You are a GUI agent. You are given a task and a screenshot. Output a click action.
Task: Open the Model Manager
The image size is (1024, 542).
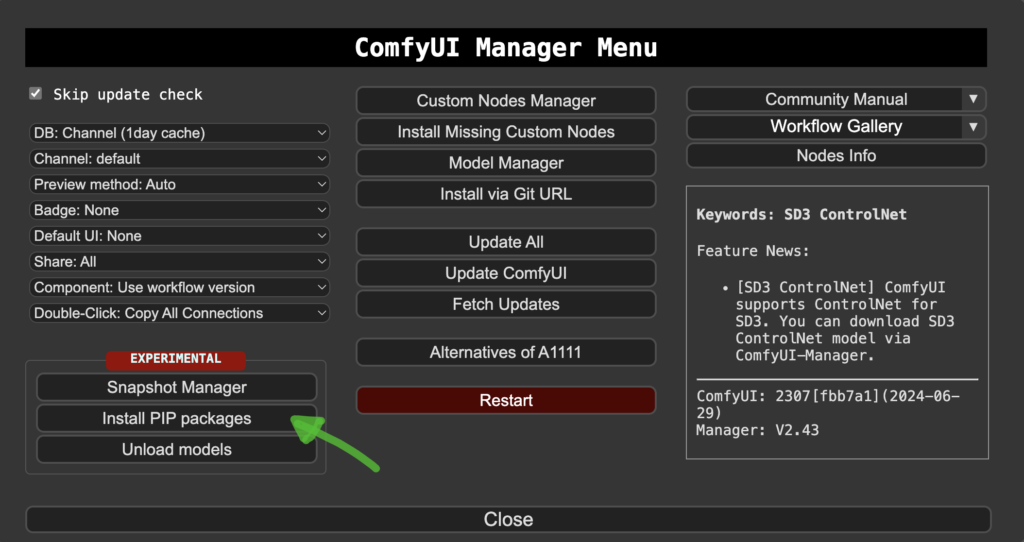click(506, 163)
